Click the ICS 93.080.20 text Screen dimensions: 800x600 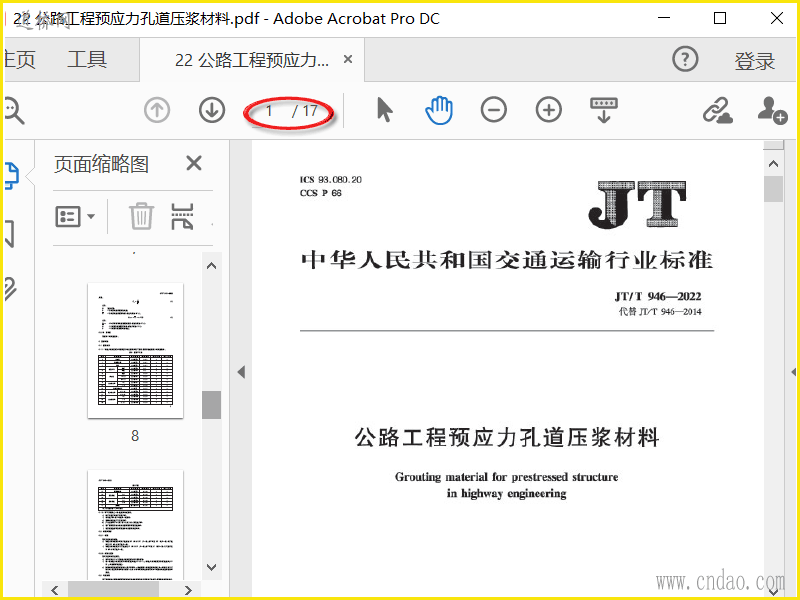tap(331, 180)
